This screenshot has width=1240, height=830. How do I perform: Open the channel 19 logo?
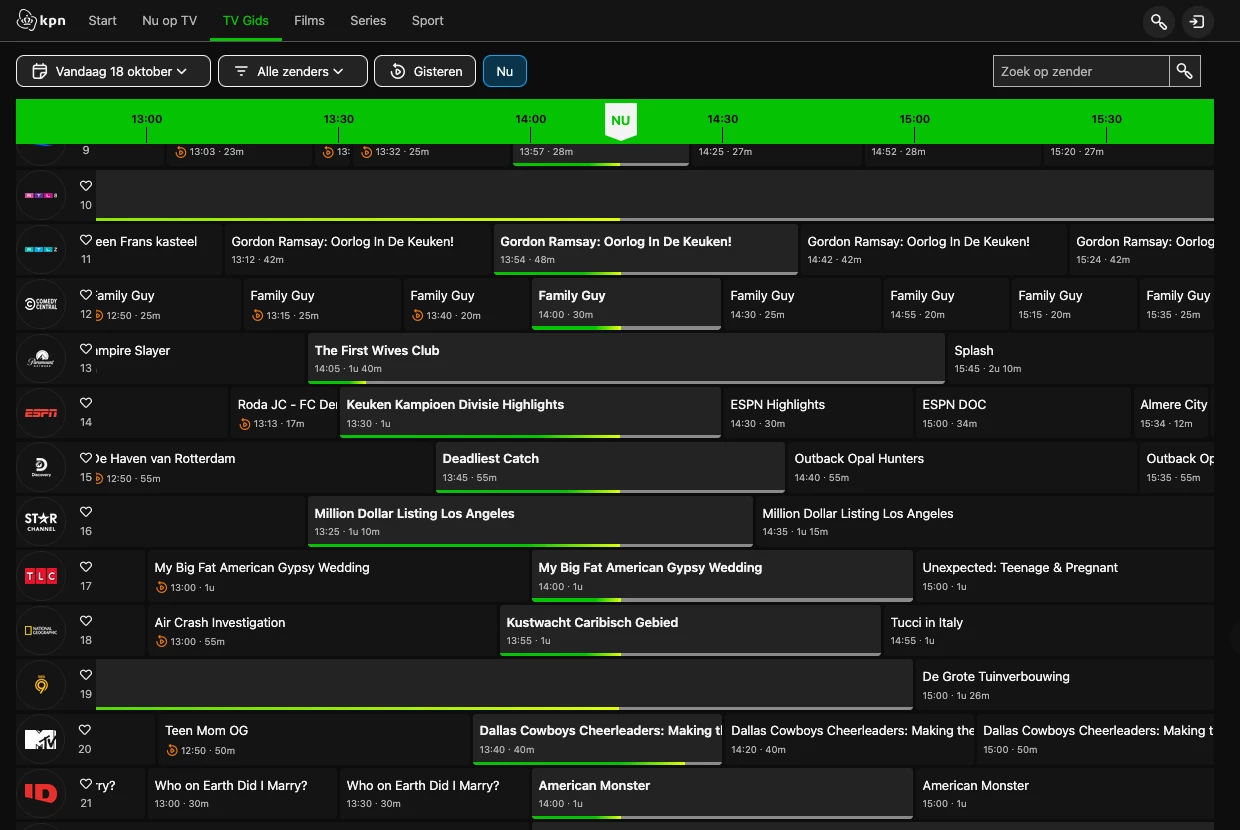(41, 684)
